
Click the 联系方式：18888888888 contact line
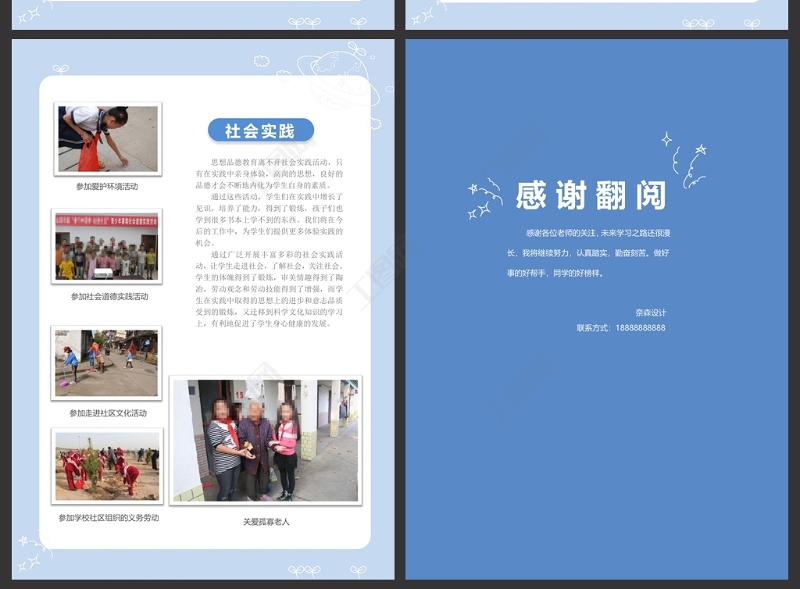pyautogui.click(x=620, y=328)
